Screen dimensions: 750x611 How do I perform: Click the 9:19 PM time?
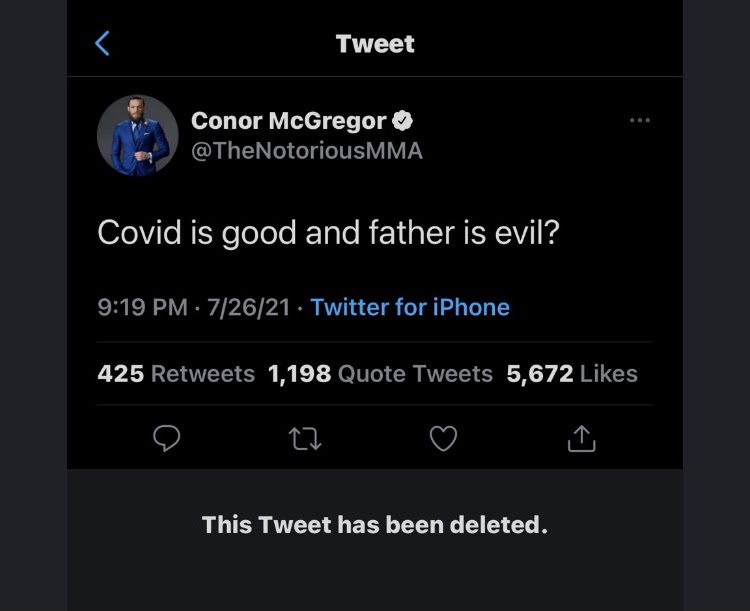tap(141, 307)
